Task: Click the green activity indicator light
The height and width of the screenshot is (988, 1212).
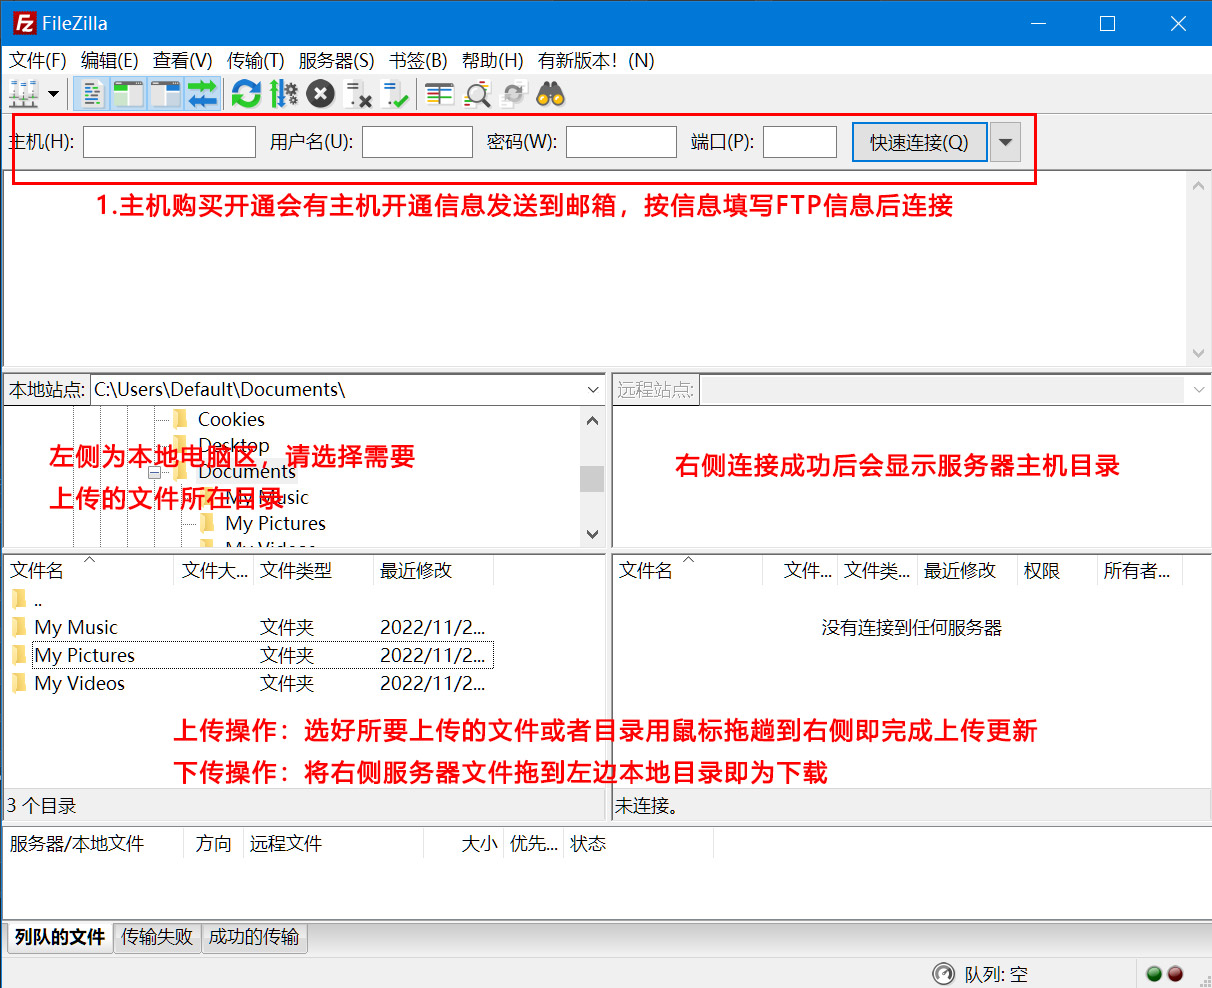Action: click(1153, 973)
